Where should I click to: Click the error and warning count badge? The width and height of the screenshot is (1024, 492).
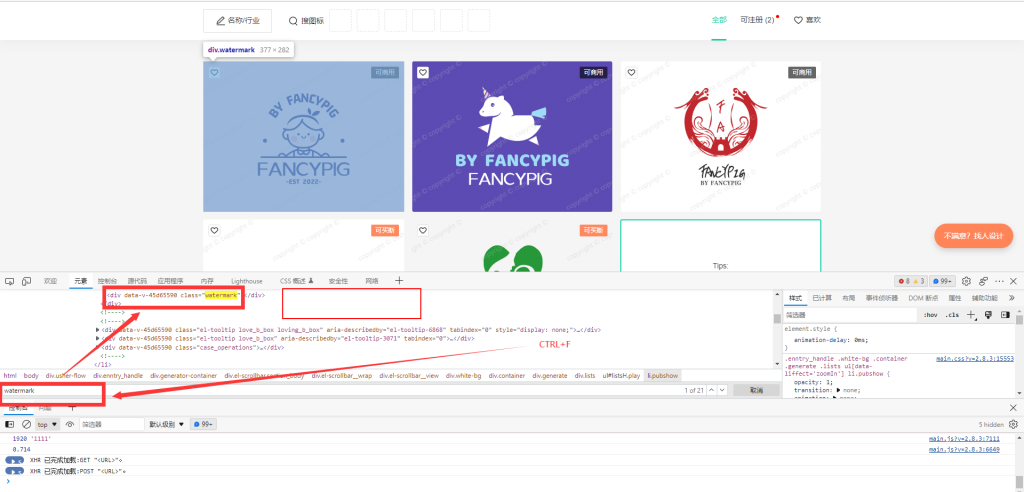click(911, 281)
